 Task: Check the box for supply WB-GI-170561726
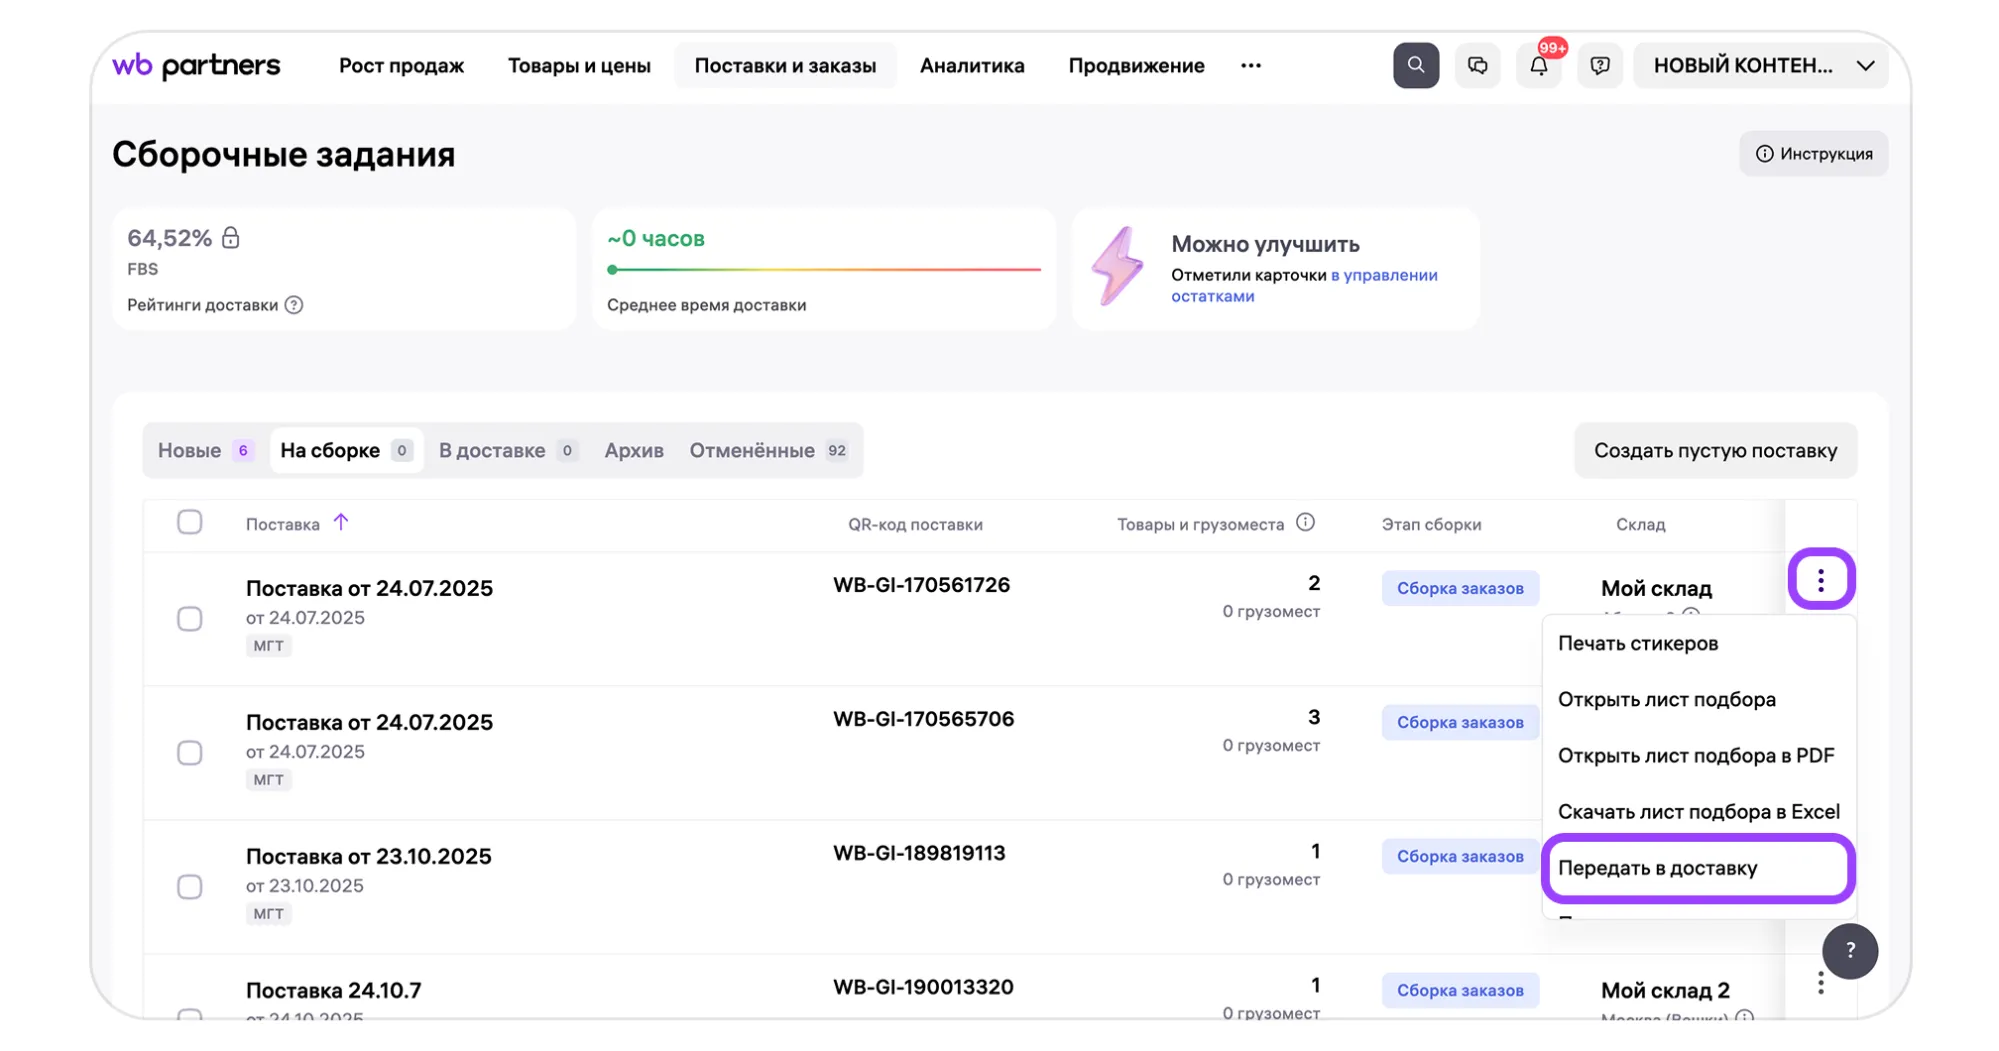click(x=189, y=619)
